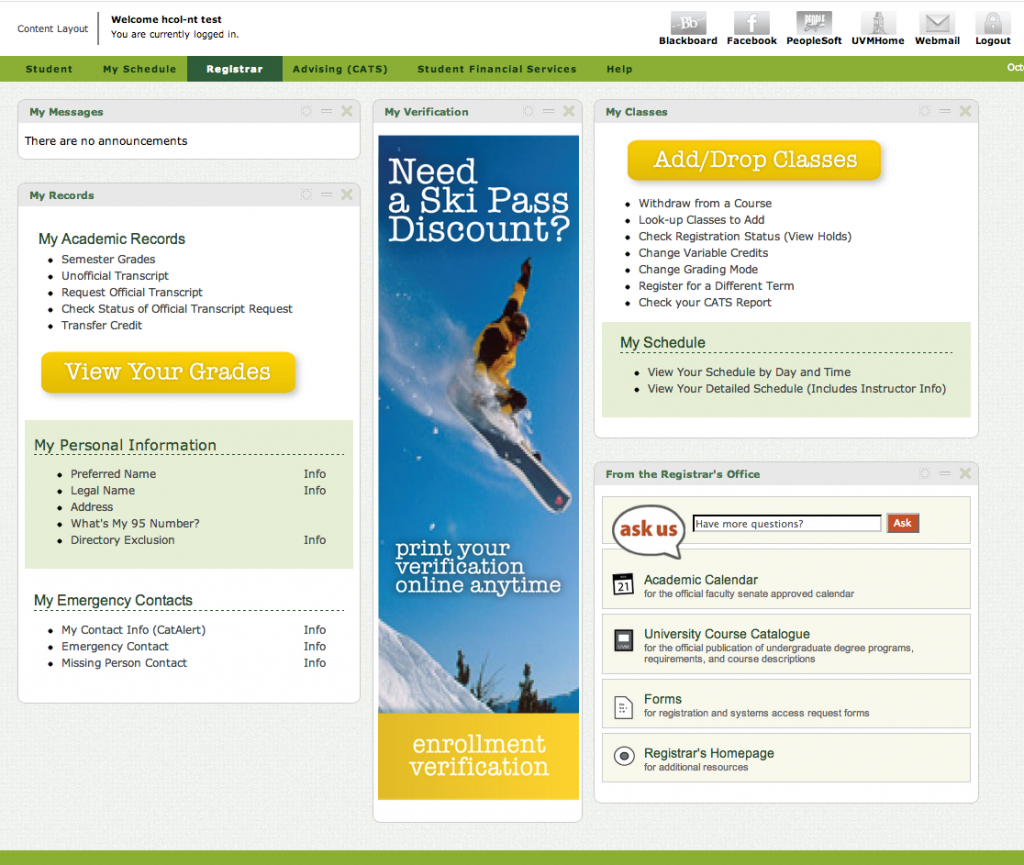Click the Have more questions field

click(786, 522)
